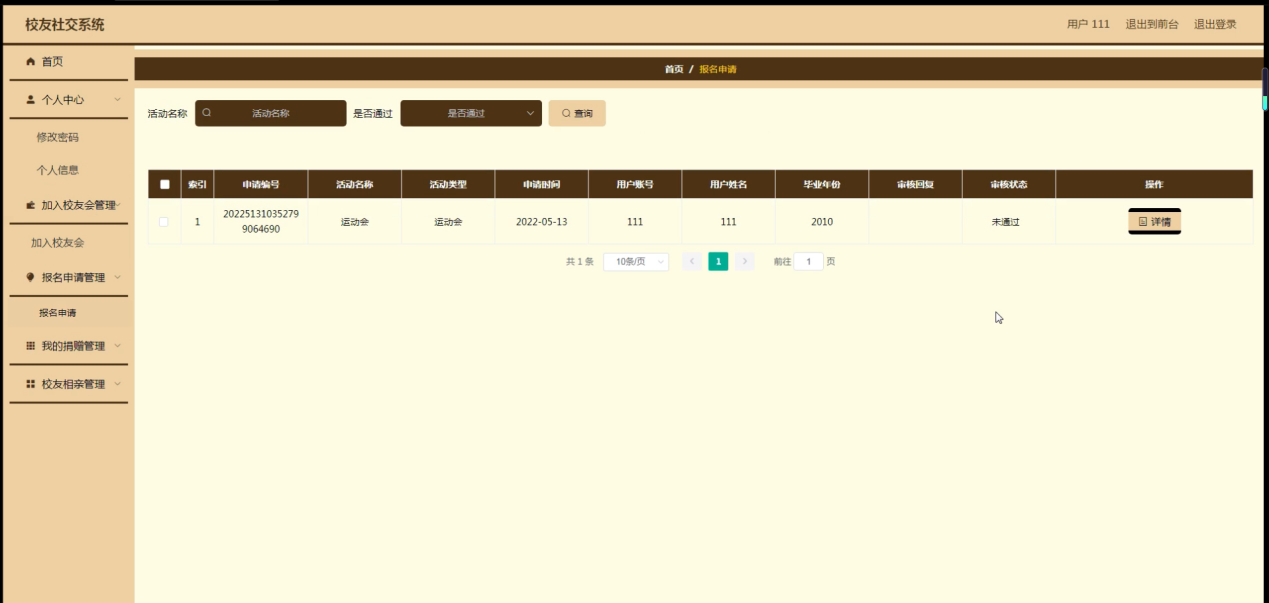Image resolution: width=1269 pixels, height=603 pixels.
Task: Click the 查询 search button
Action: coord(577,113)
